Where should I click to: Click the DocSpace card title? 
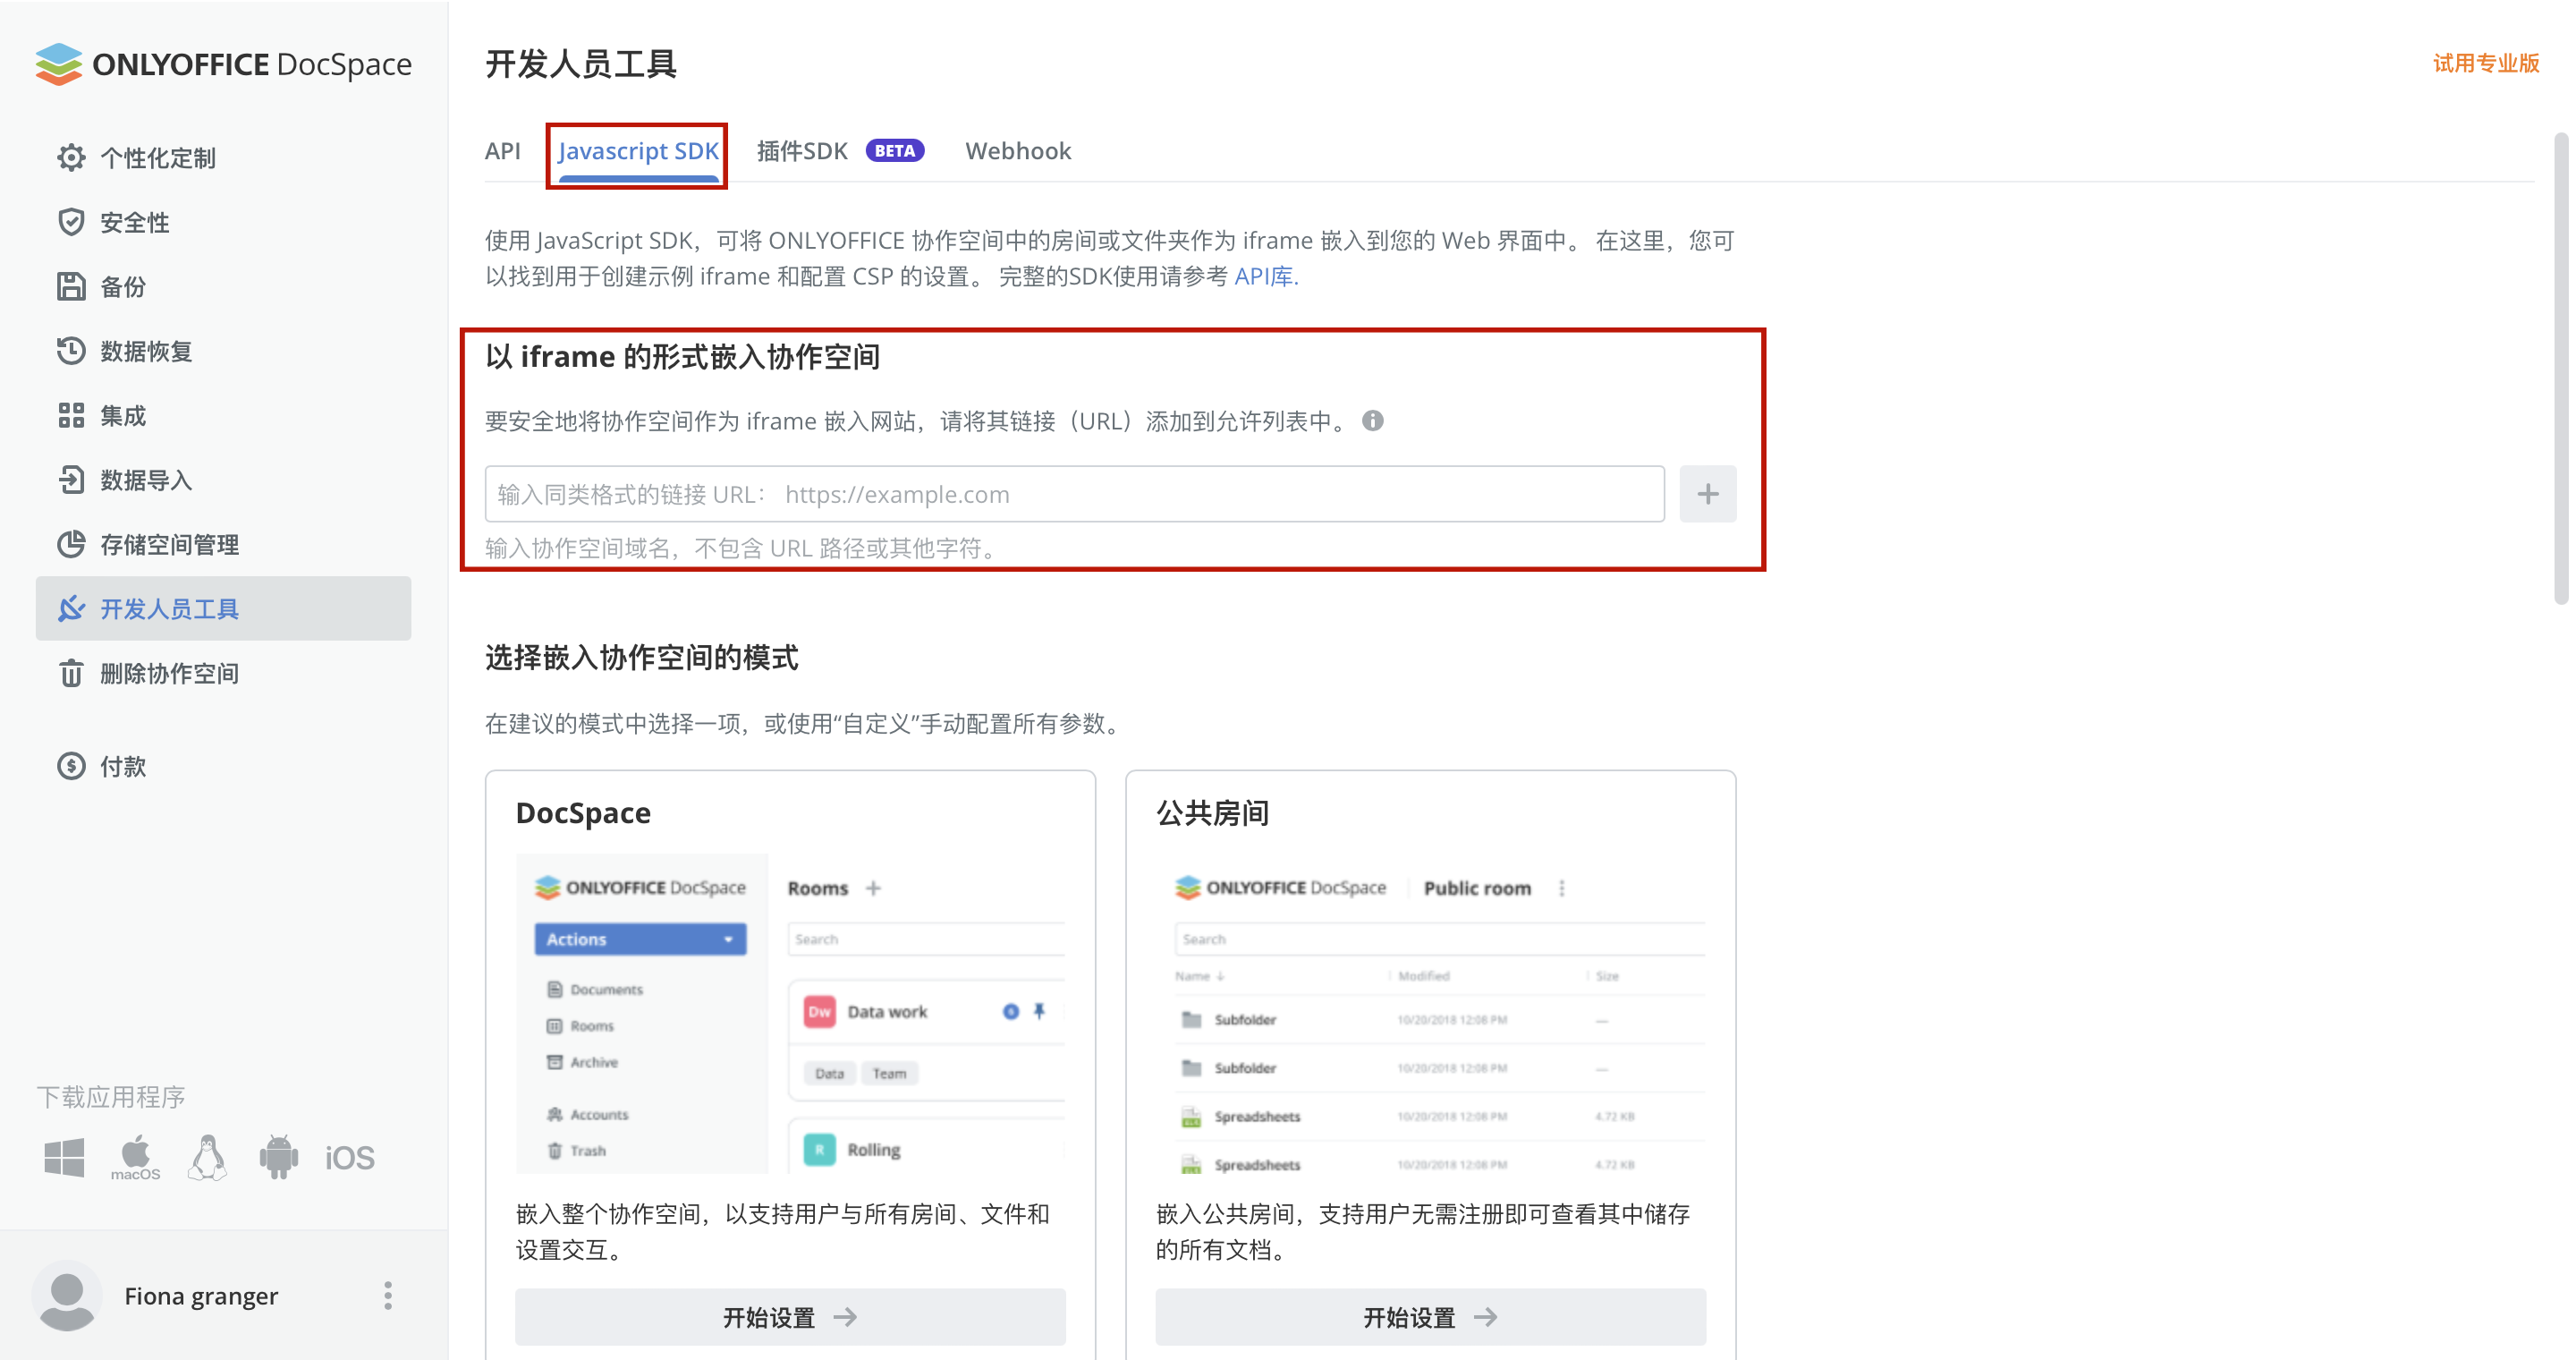pyautogui.click(x=583, y=813)
